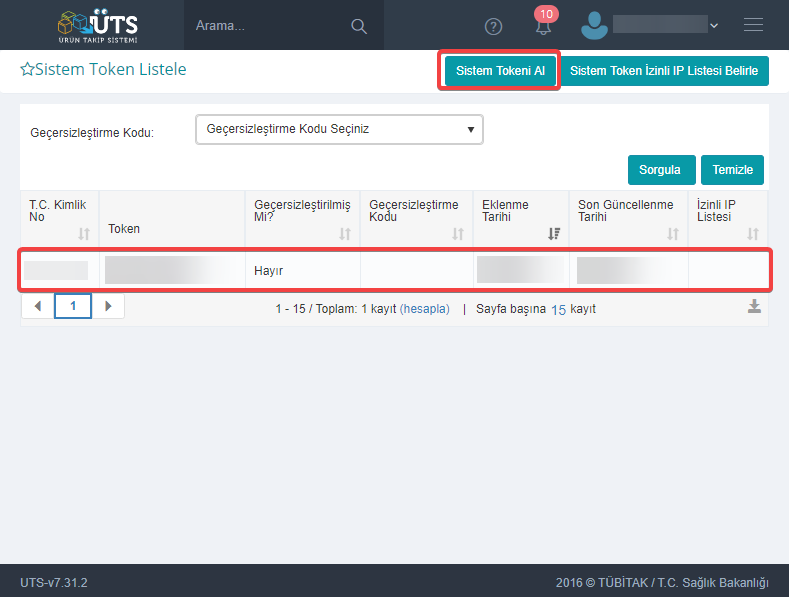Click Sistem Tokeni Al button

click(500, 70)
